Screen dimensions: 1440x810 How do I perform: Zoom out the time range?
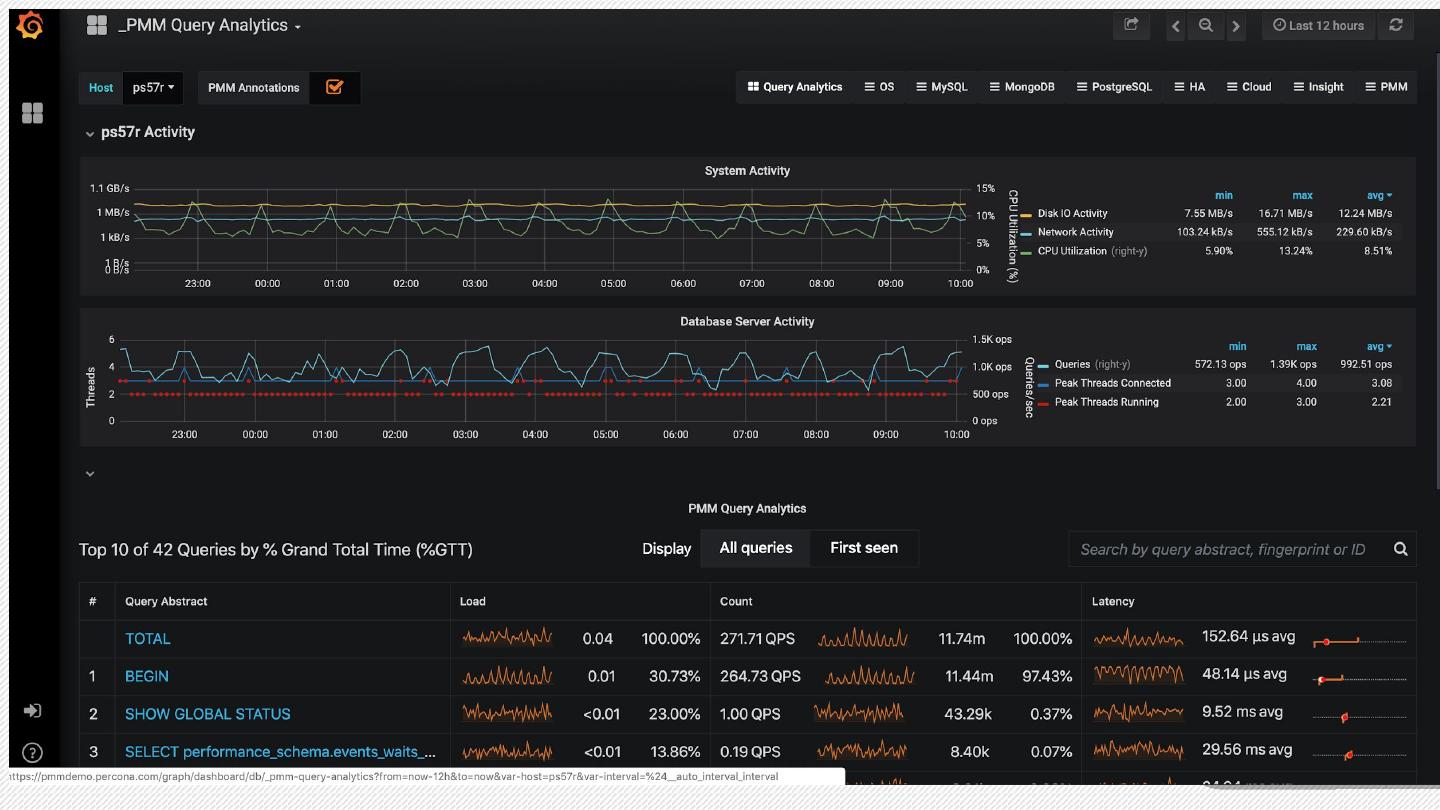(1206, 26)
